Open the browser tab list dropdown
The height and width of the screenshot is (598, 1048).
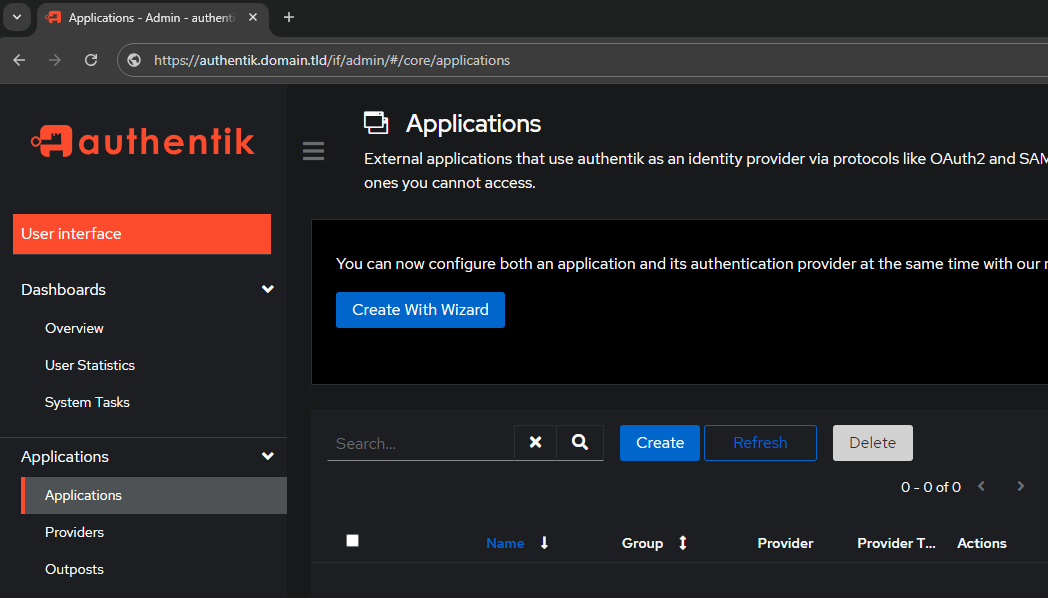[17, 17]
